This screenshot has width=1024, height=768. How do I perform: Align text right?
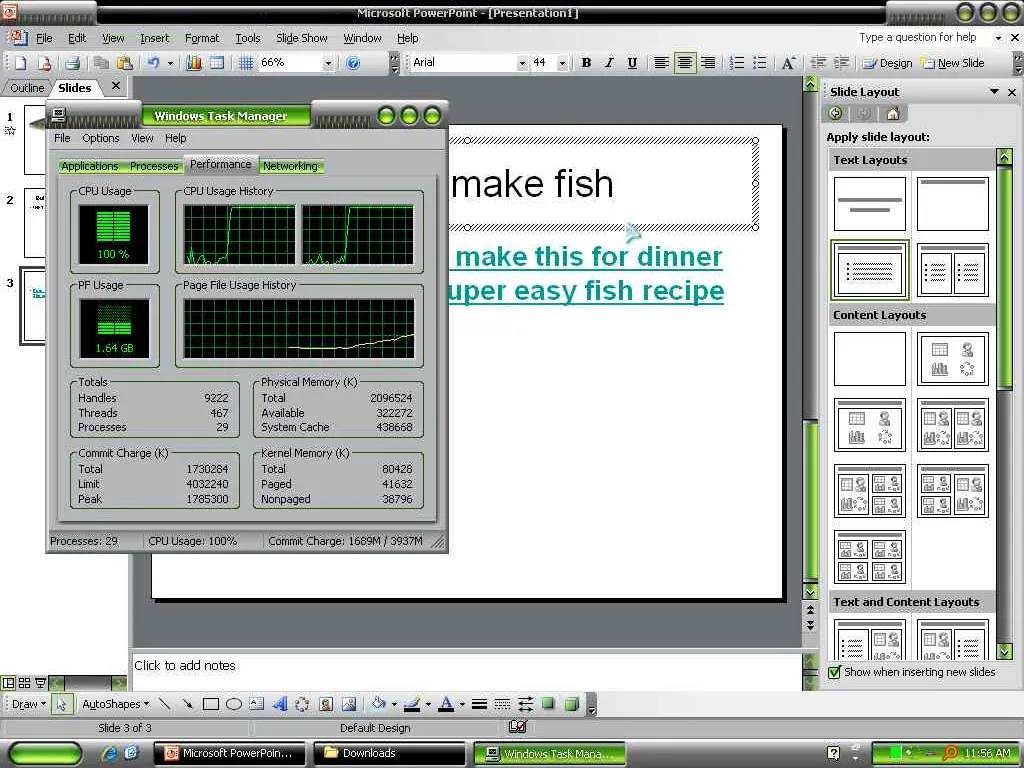(x=708, y=63)
